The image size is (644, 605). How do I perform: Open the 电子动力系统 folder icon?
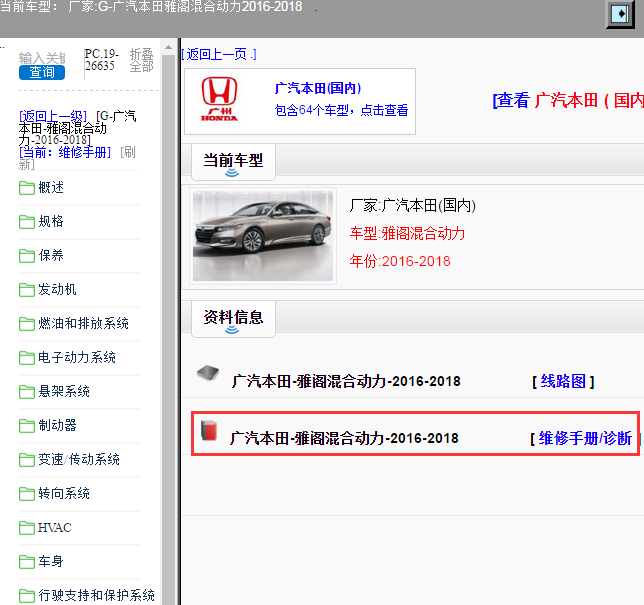point(27,358)
